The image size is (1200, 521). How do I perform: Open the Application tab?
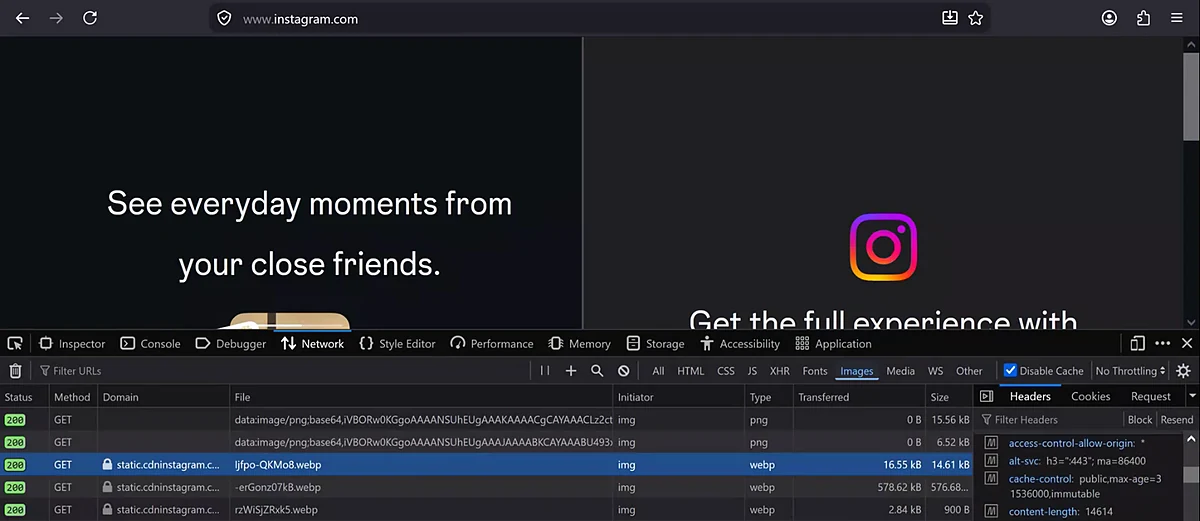tap(834, 343)
